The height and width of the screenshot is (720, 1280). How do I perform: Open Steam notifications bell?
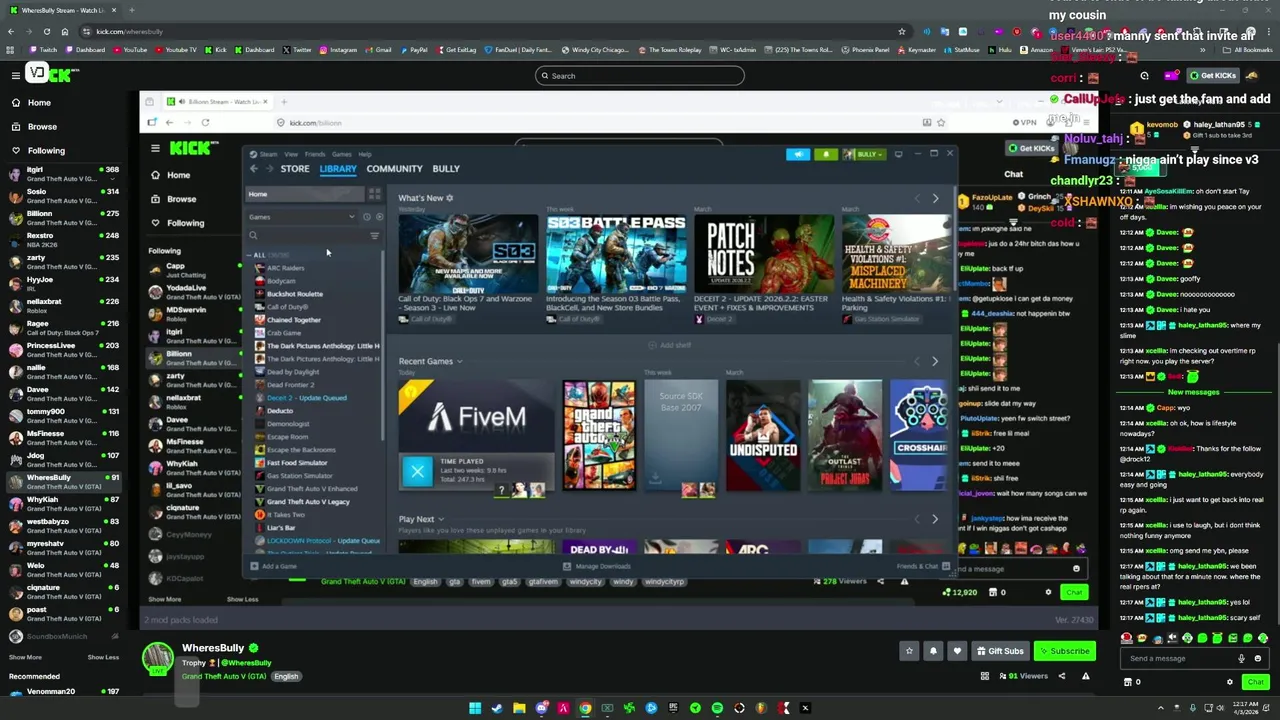point(826,154)
